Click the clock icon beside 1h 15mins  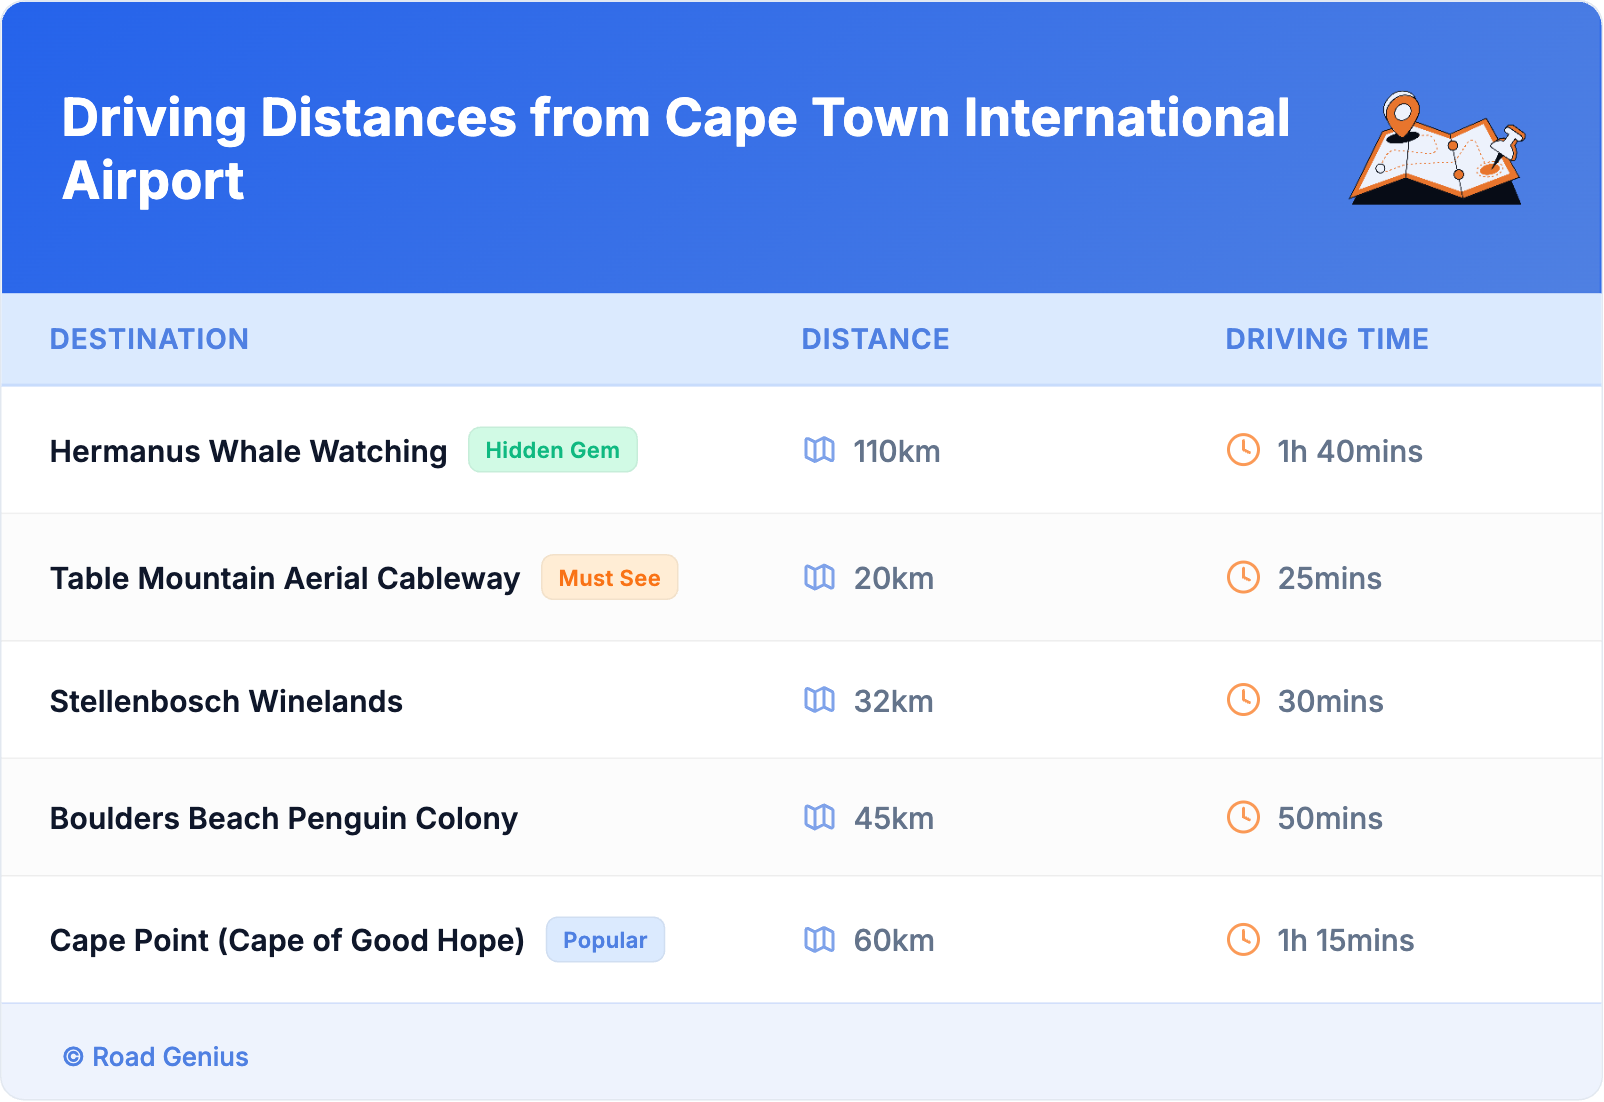pos(1243,939)
